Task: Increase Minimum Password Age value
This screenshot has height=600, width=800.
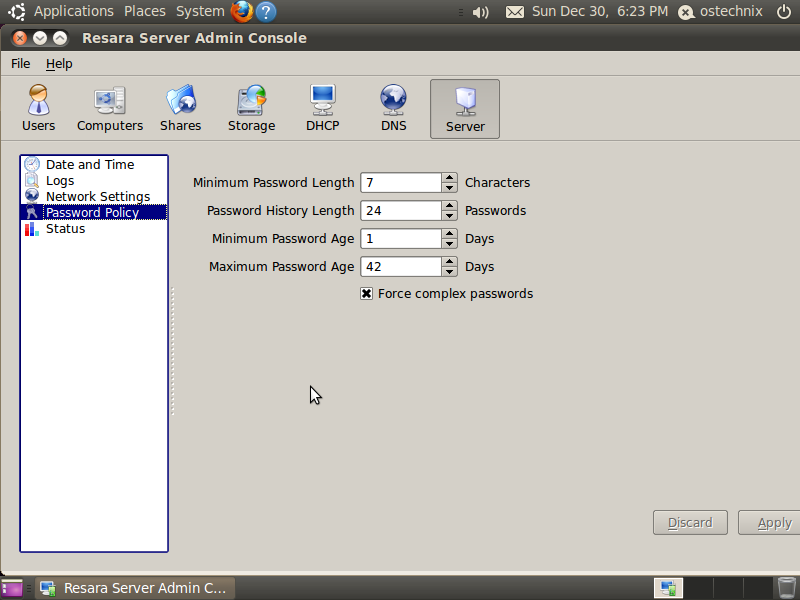Action: coord(449,234)
